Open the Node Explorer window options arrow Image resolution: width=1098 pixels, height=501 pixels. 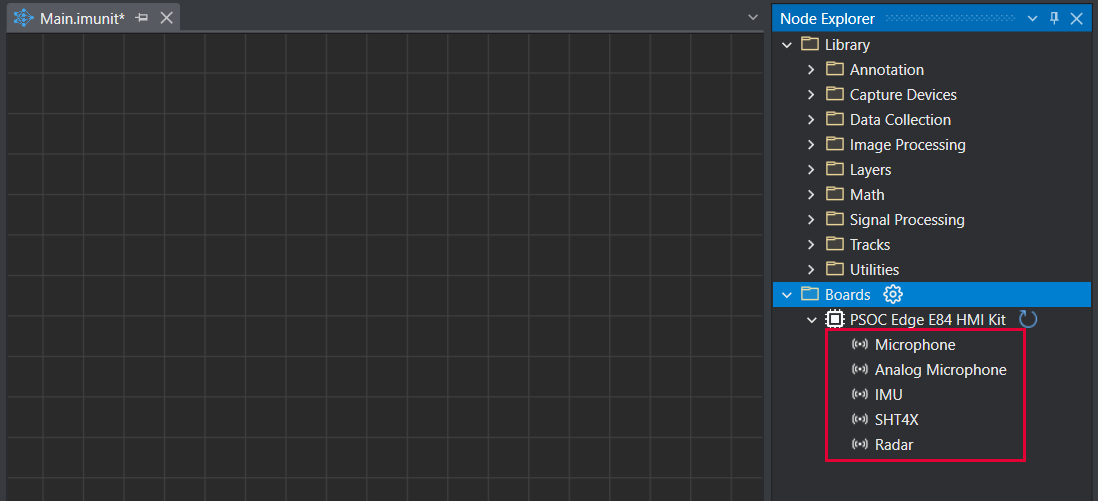click(x=1032, y=19)
